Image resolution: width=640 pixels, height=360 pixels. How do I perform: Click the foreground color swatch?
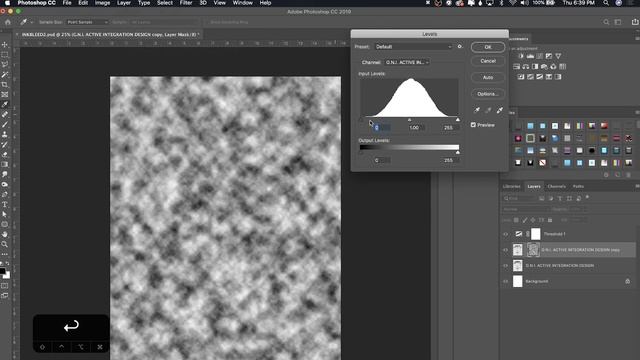[2, 271]
